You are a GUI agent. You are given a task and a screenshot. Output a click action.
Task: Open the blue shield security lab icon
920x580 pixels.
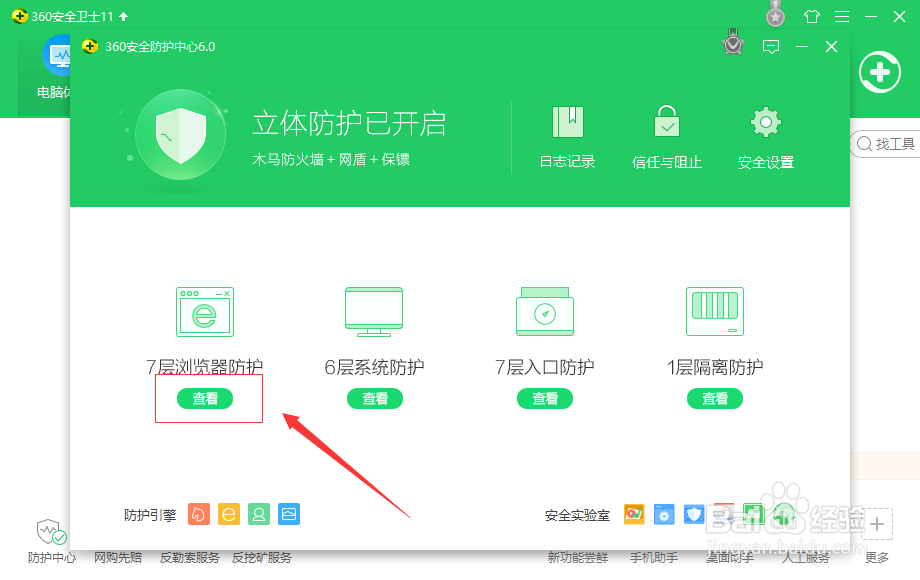694,514
